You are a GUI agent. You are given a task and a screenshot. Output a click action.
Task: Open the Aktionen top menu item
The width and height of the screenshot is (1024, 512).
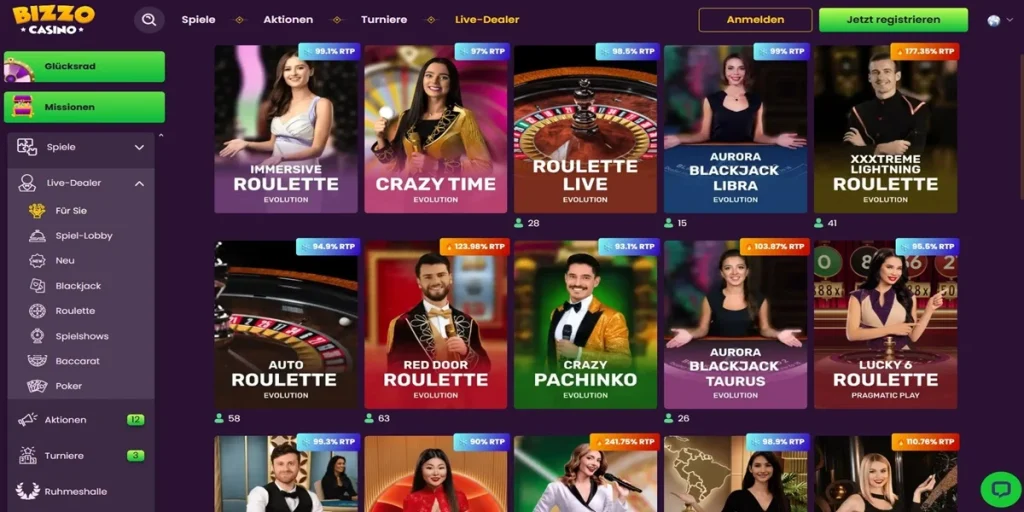288,20
